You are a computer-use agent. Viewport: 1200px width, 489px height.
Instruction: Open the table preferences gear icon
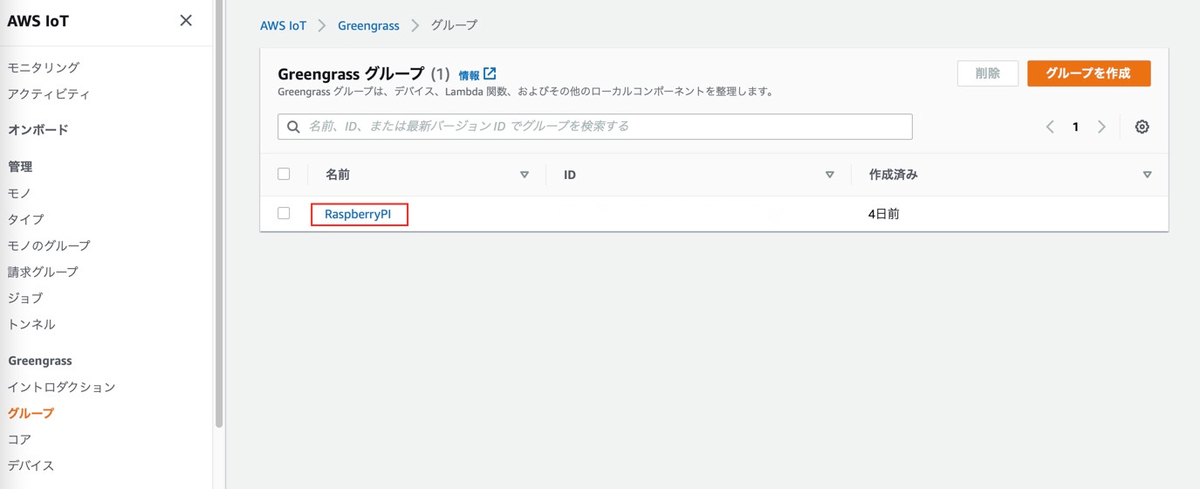pos(1142,127)
